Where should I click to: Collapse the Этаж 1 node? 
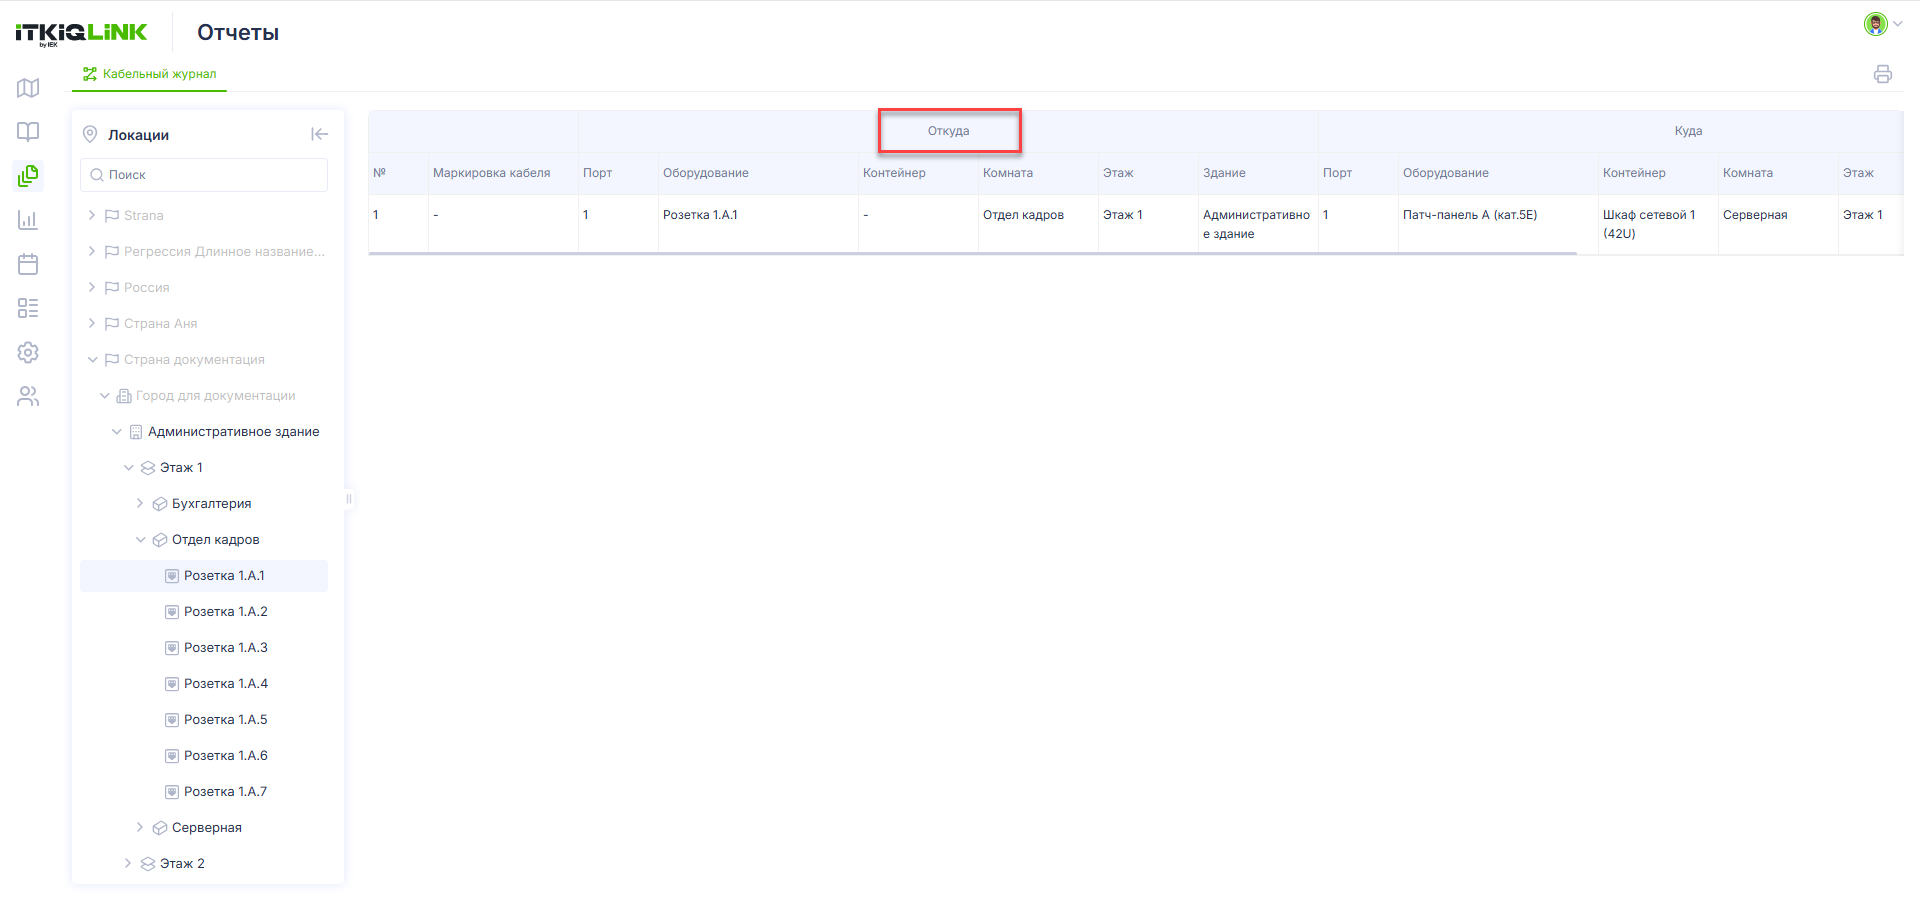pos(128,467)
